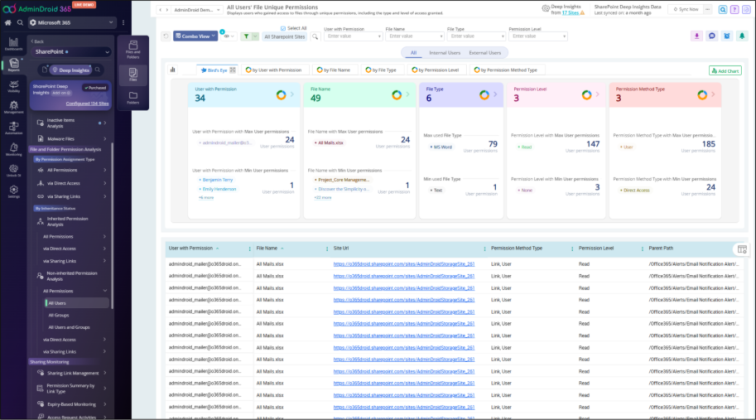Toggle the Select All checkbox
The image size is (756, 420).
click(283, 28)
